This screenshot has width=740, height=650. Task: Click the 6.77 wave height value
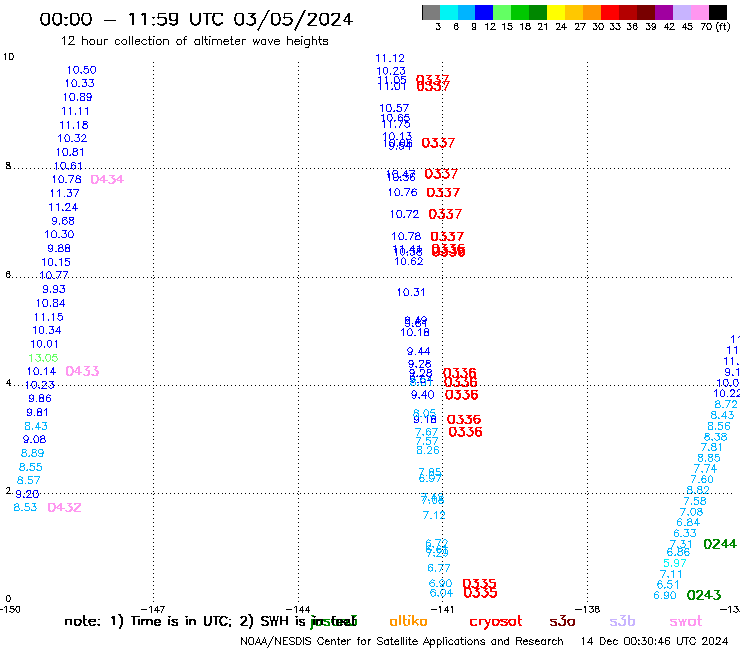click(x=438, y=568)
